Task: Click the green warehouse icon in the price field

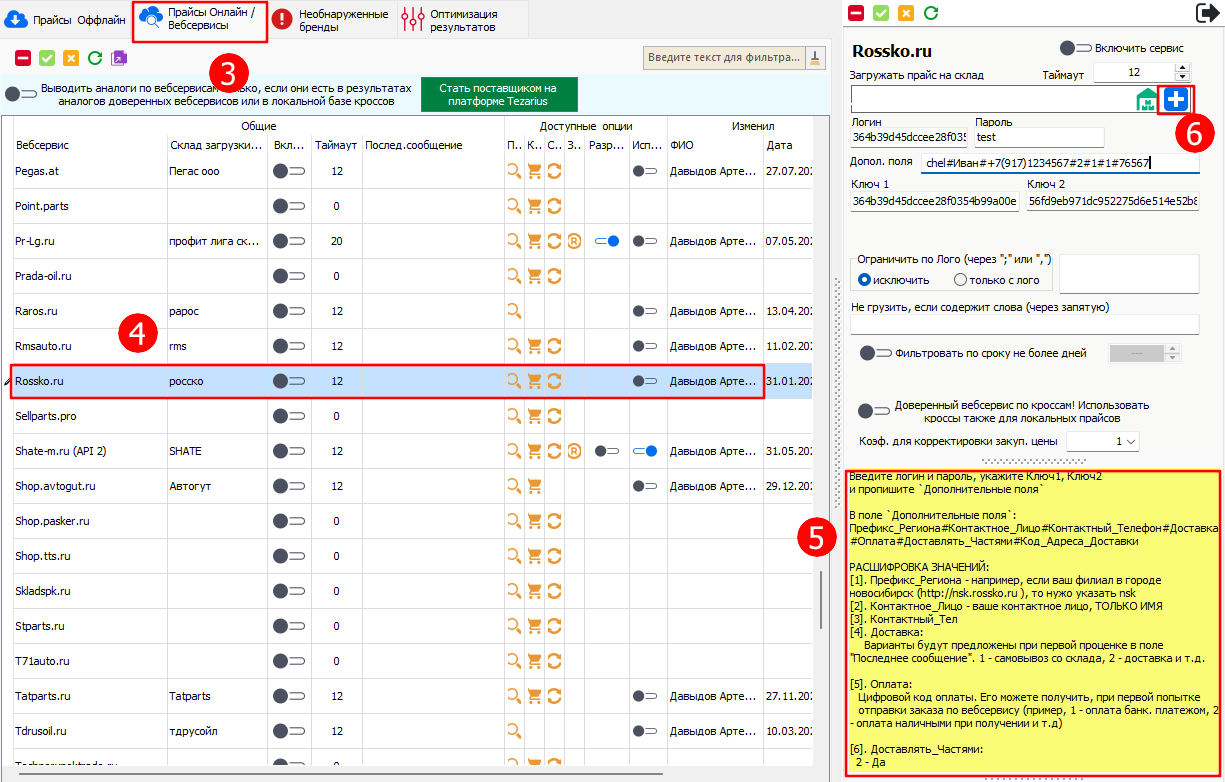Action: coord(1146,99)
